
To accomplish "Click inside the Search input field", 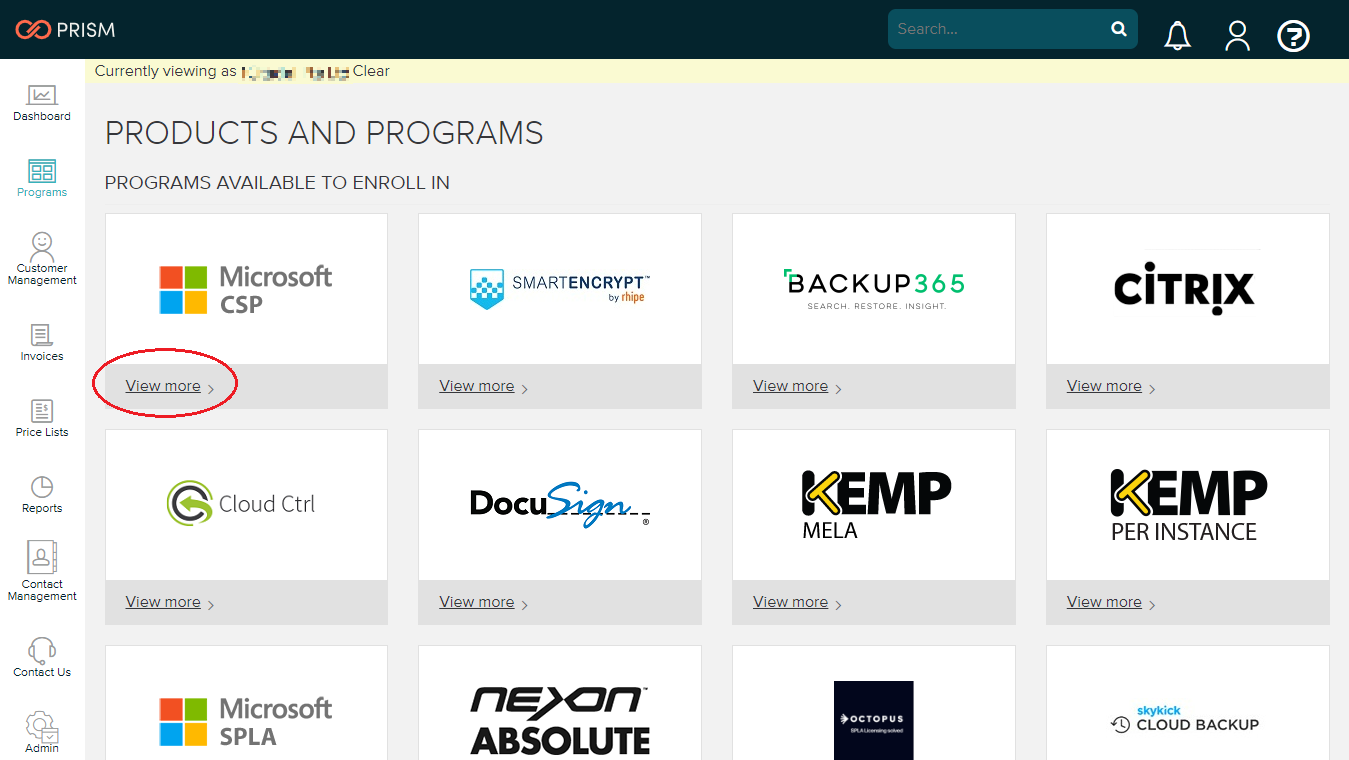I will click(x=995, y=29).
